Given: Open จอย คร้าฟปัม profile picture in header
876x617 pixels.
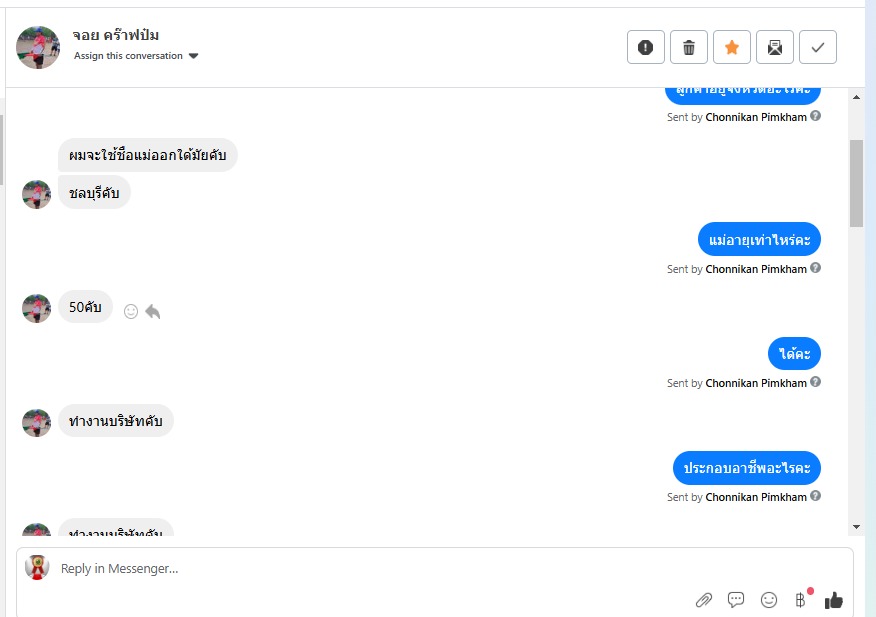Looking at the screenshot, I should click(x=39, y=47).
